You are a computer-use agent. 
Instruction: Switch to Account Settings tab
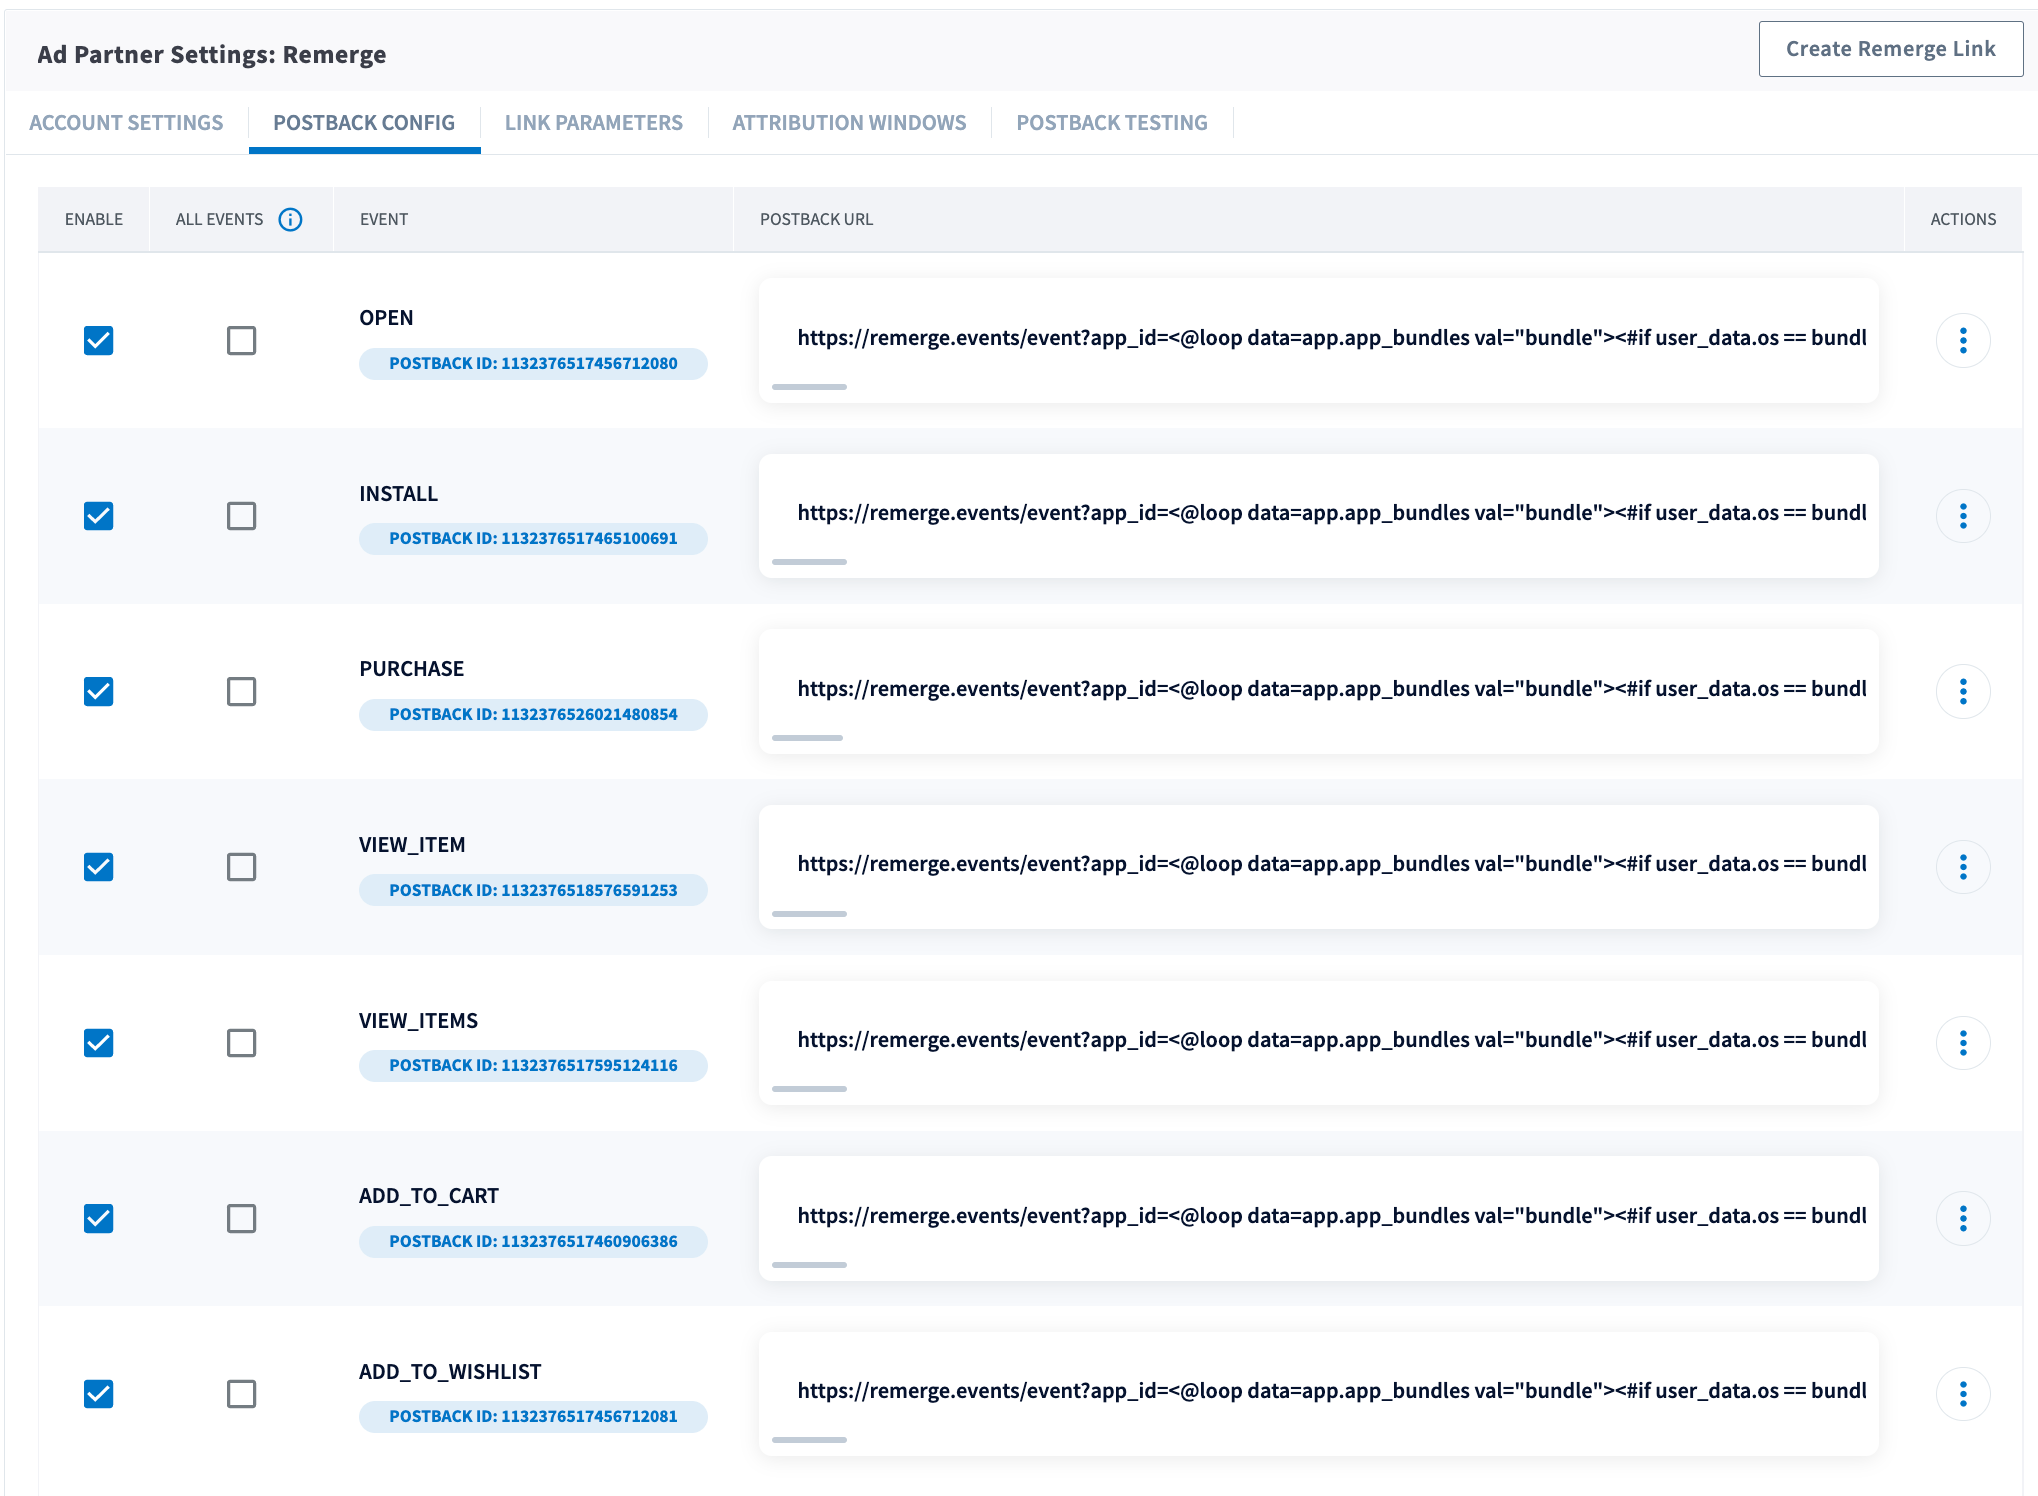[126, 123]
